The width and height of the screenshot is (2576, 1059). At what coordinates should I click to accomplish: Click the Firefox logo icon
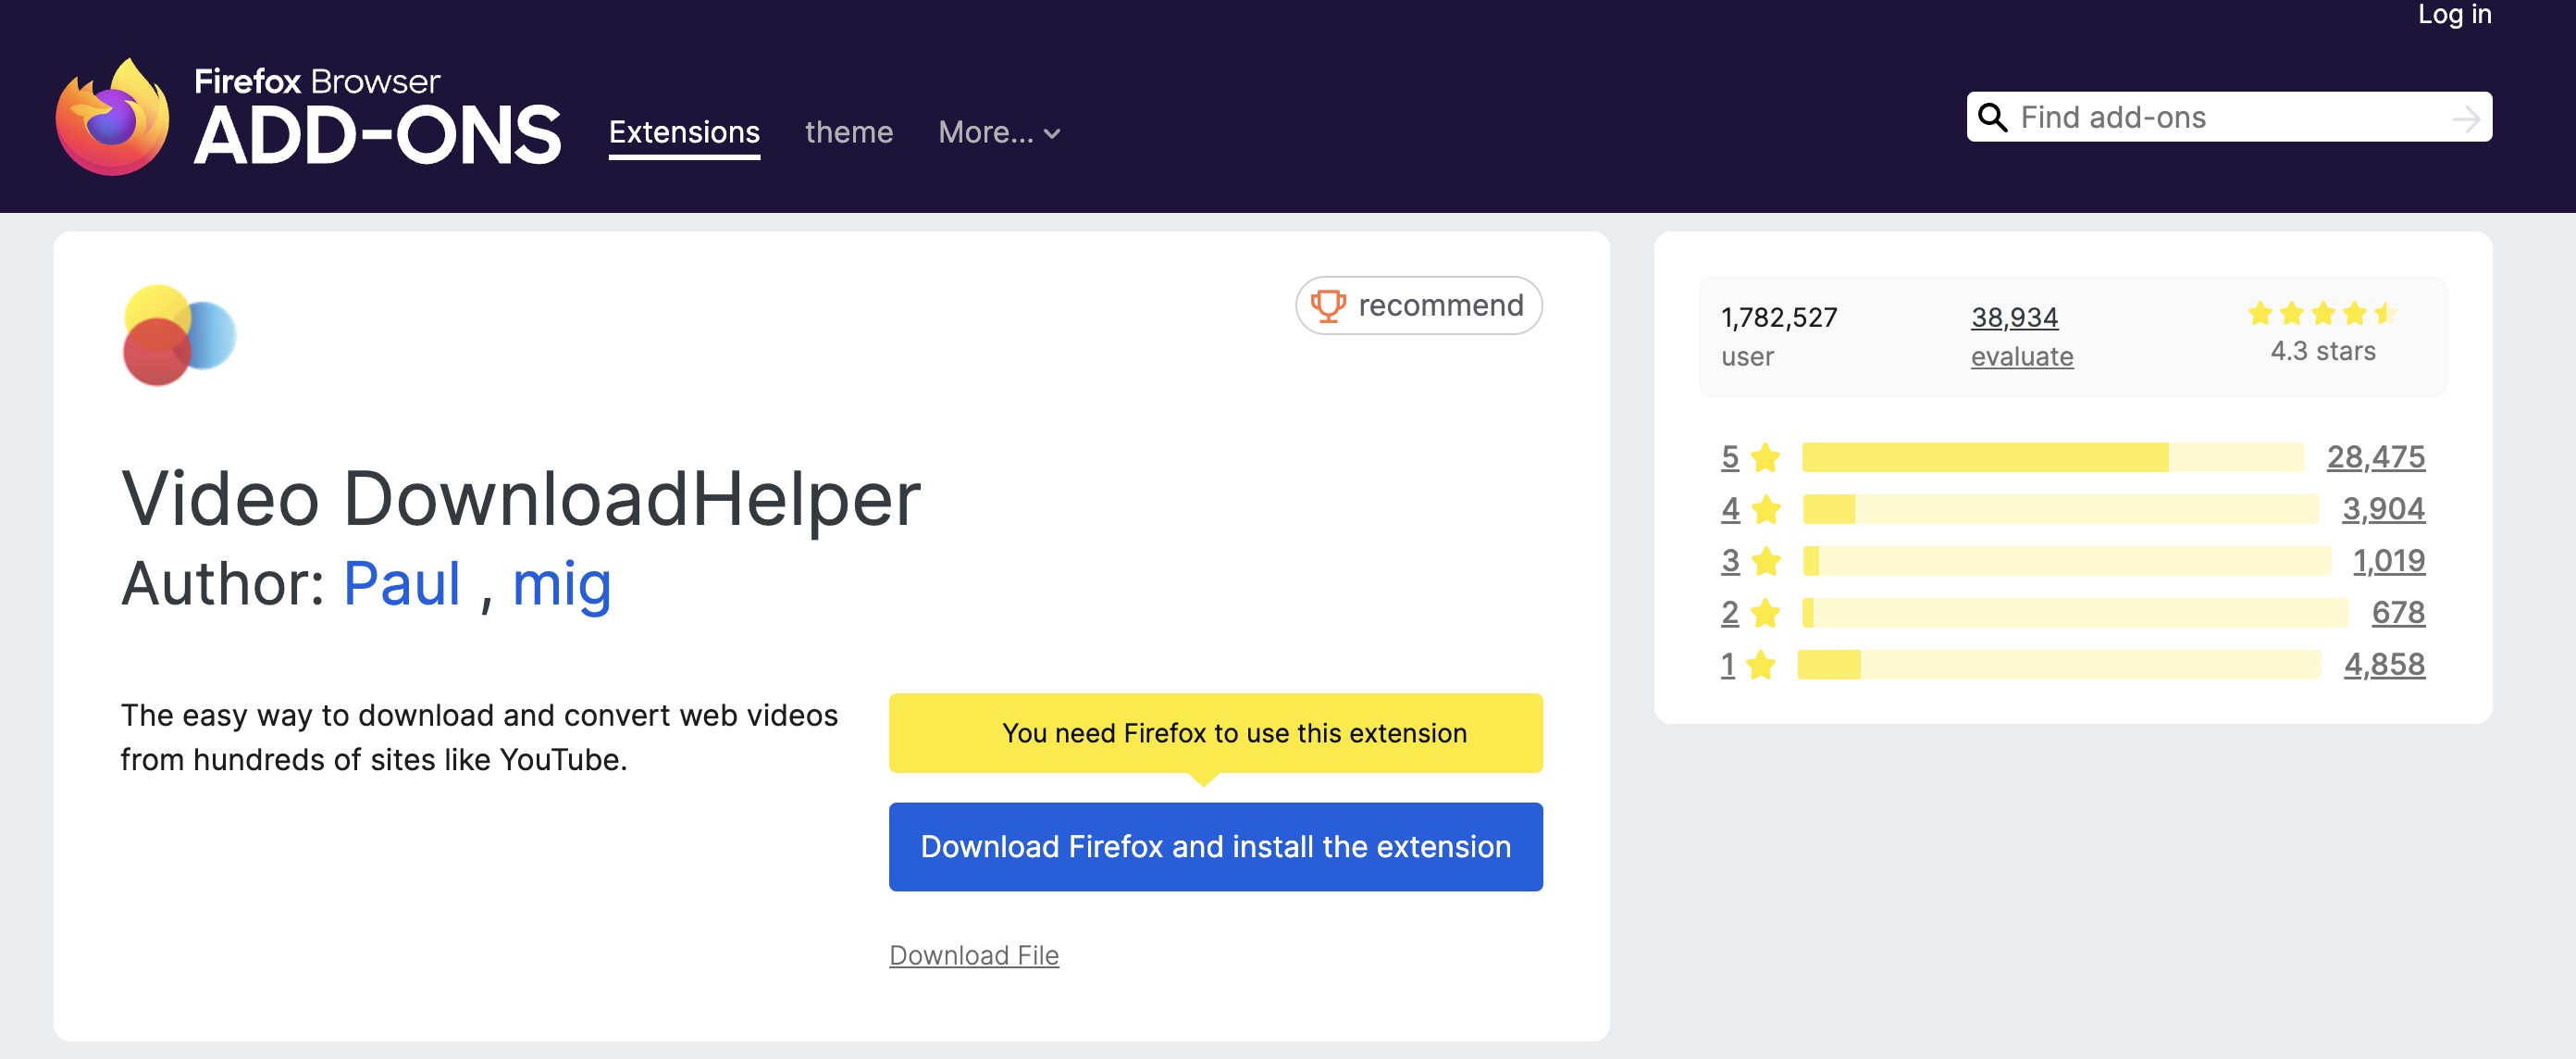point(112,117)
